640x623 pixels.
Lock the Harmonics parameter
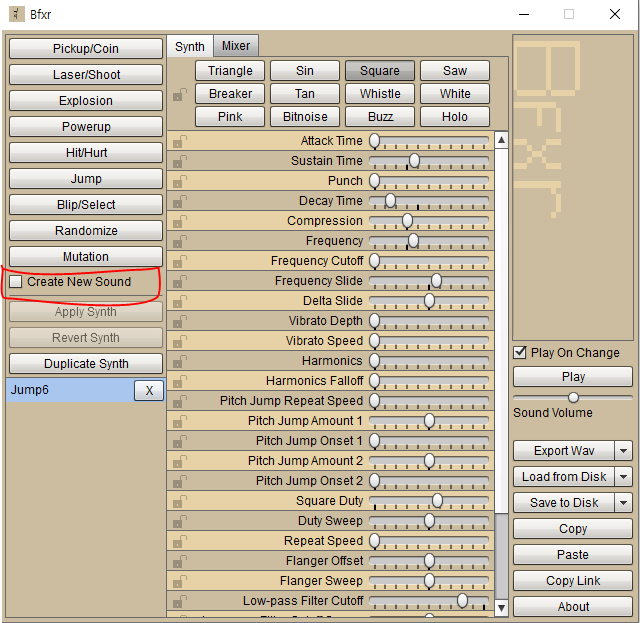[180, 361]
